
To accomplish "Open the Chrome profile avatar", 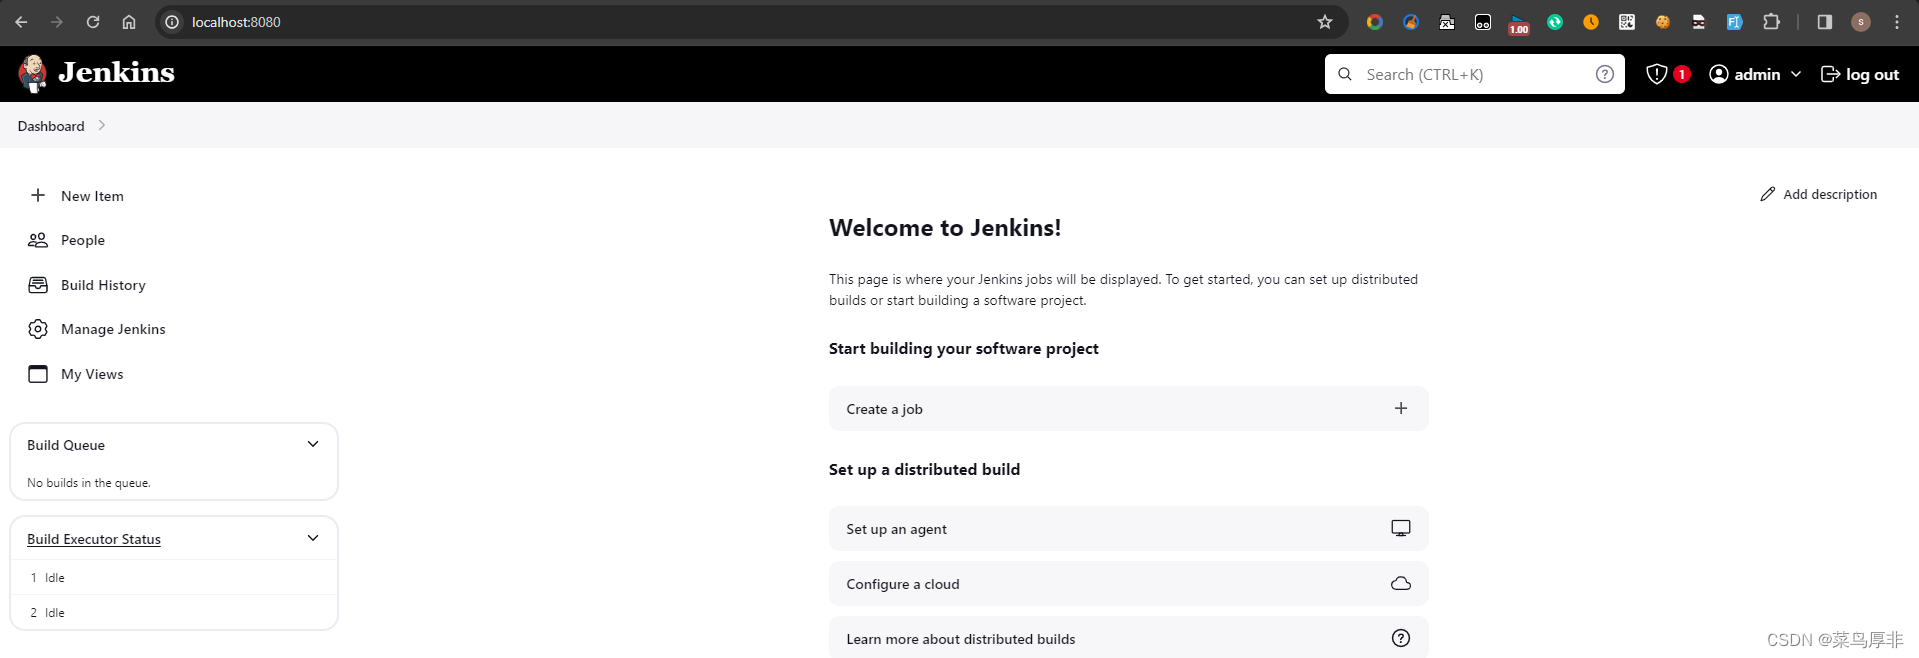I will (1861, 22).
